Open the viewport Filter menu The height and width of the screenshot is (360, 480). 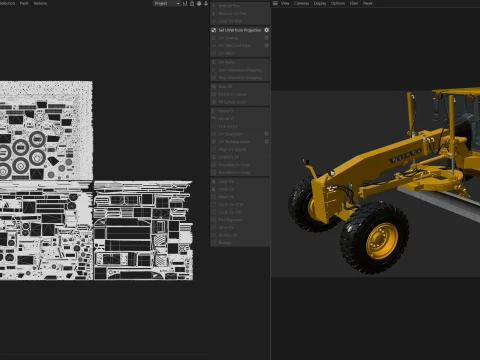click(354, 3)
